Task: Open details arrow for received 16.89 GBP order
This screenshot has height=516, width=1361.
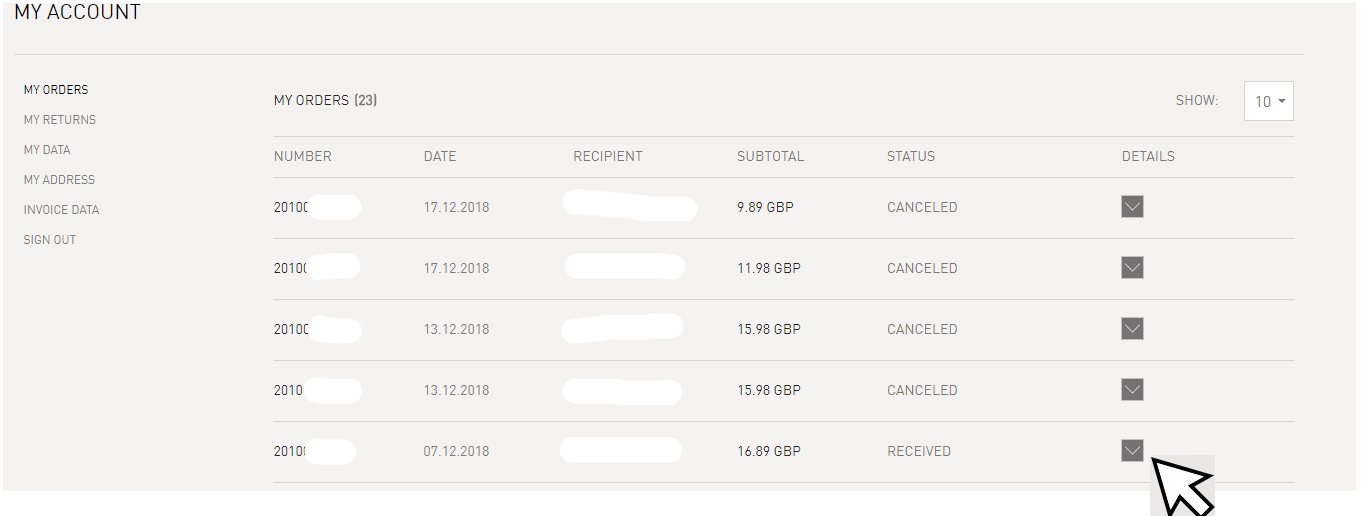Action: click(1132, 451)
